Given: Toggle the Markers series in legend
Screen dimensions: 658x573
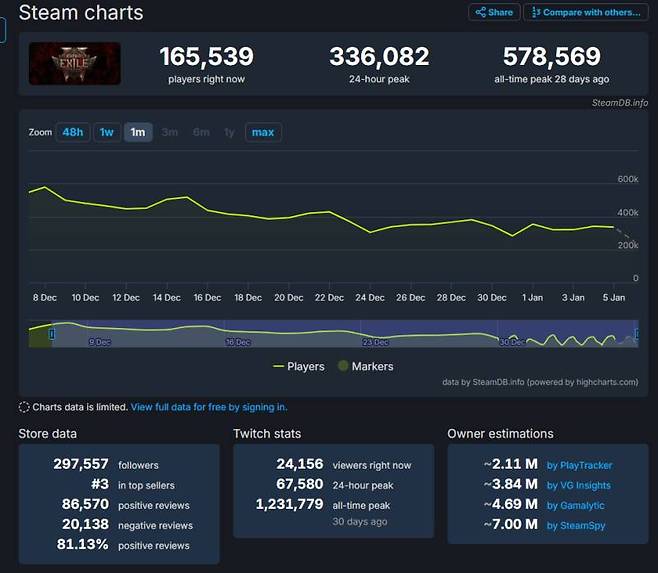Looking at the screenshot, I should (366, 366).
